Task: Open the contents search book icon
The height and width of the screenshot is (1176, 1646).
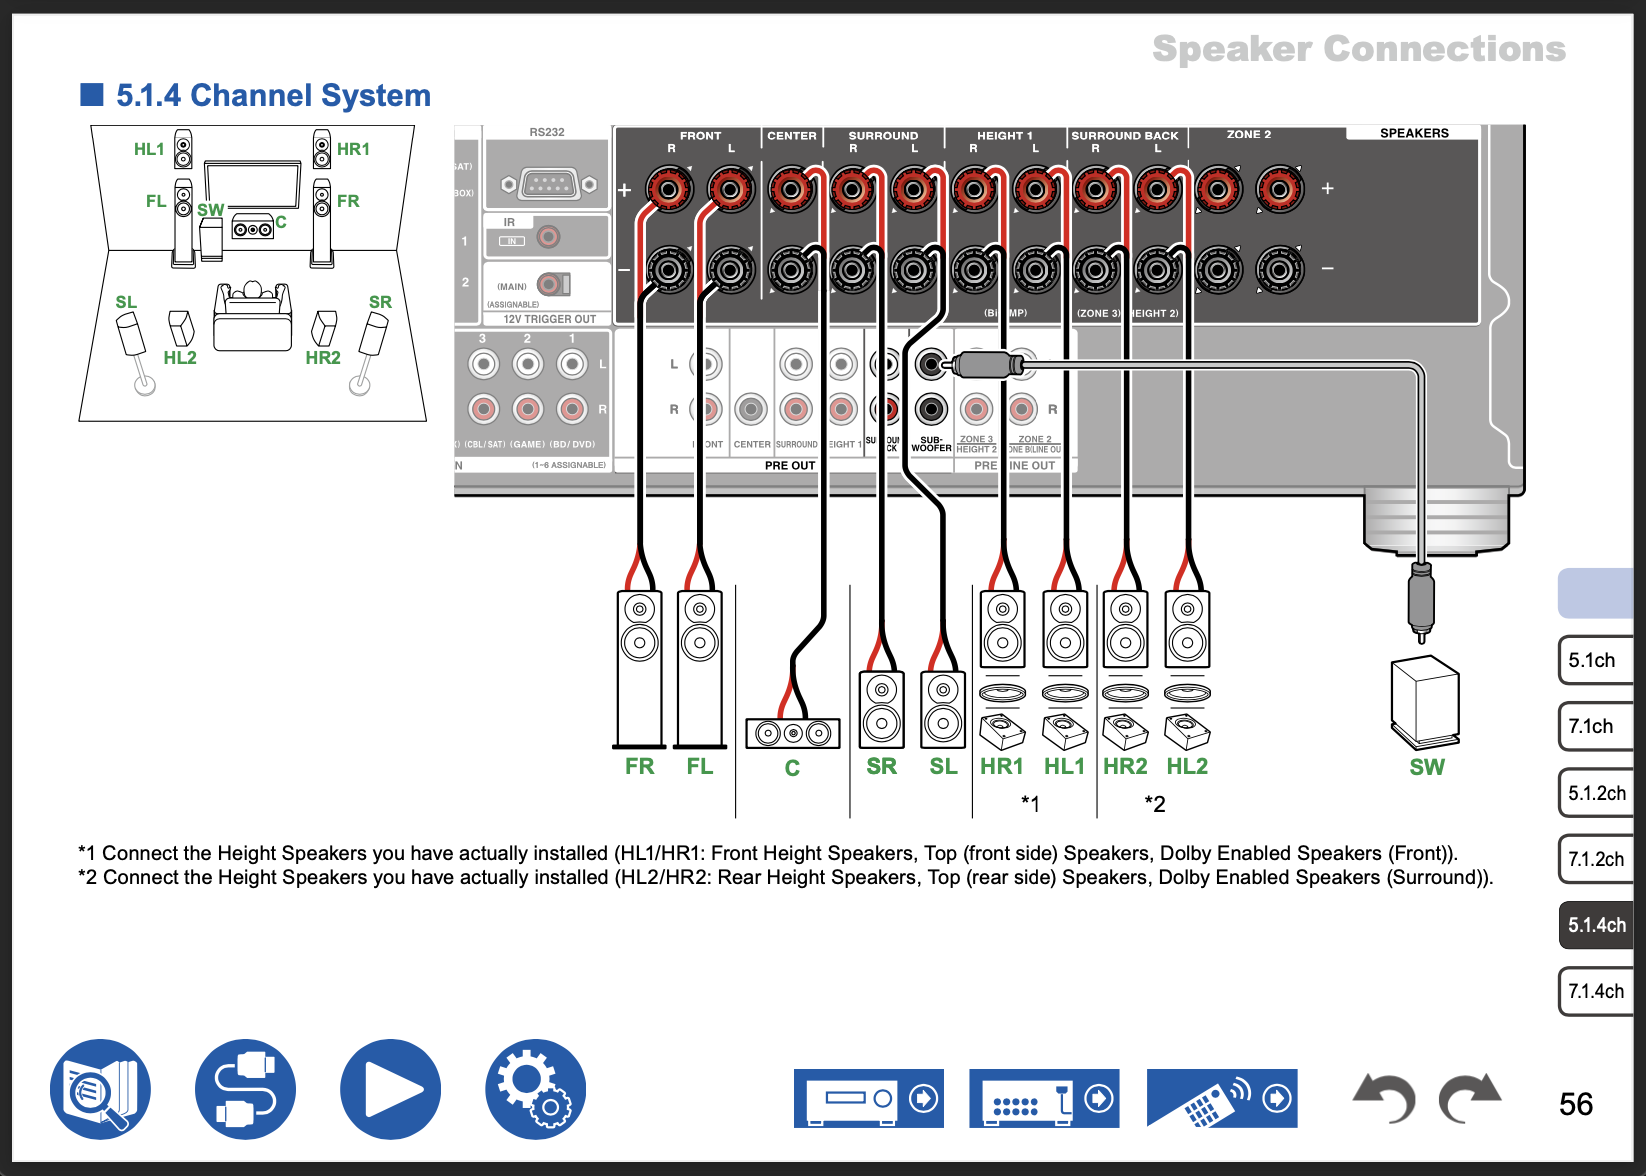Action: [x=100, y=1089]
